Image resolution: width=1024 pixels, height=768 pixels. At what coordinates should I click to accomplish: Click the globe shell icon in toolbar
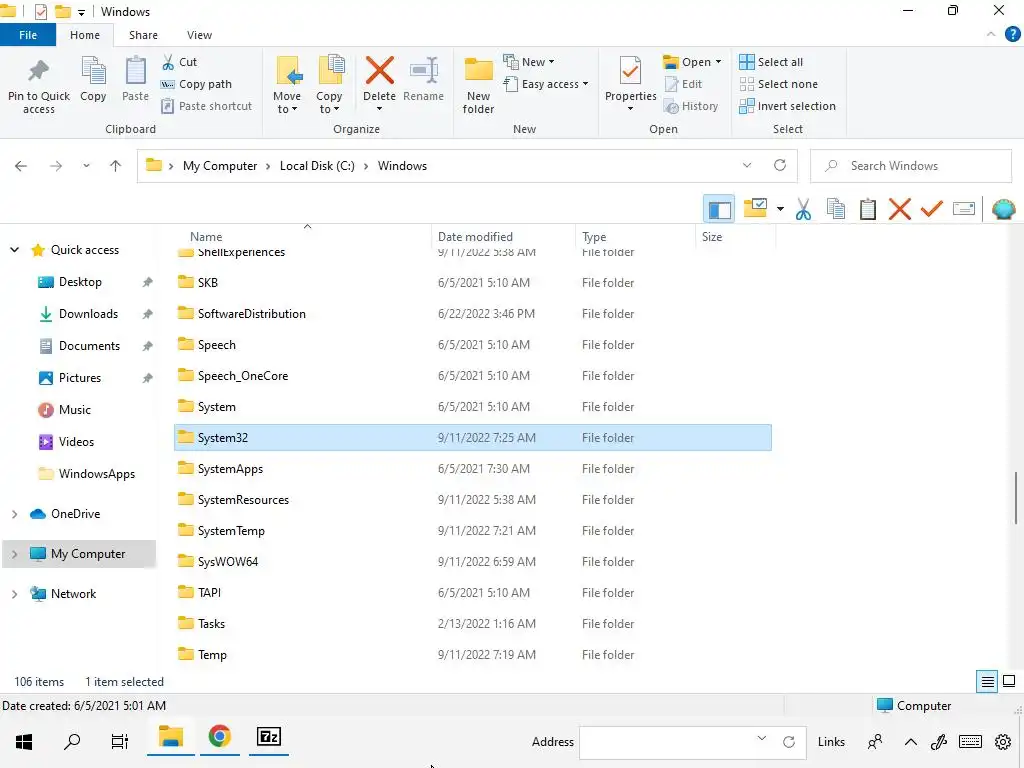click(1004, 210)
